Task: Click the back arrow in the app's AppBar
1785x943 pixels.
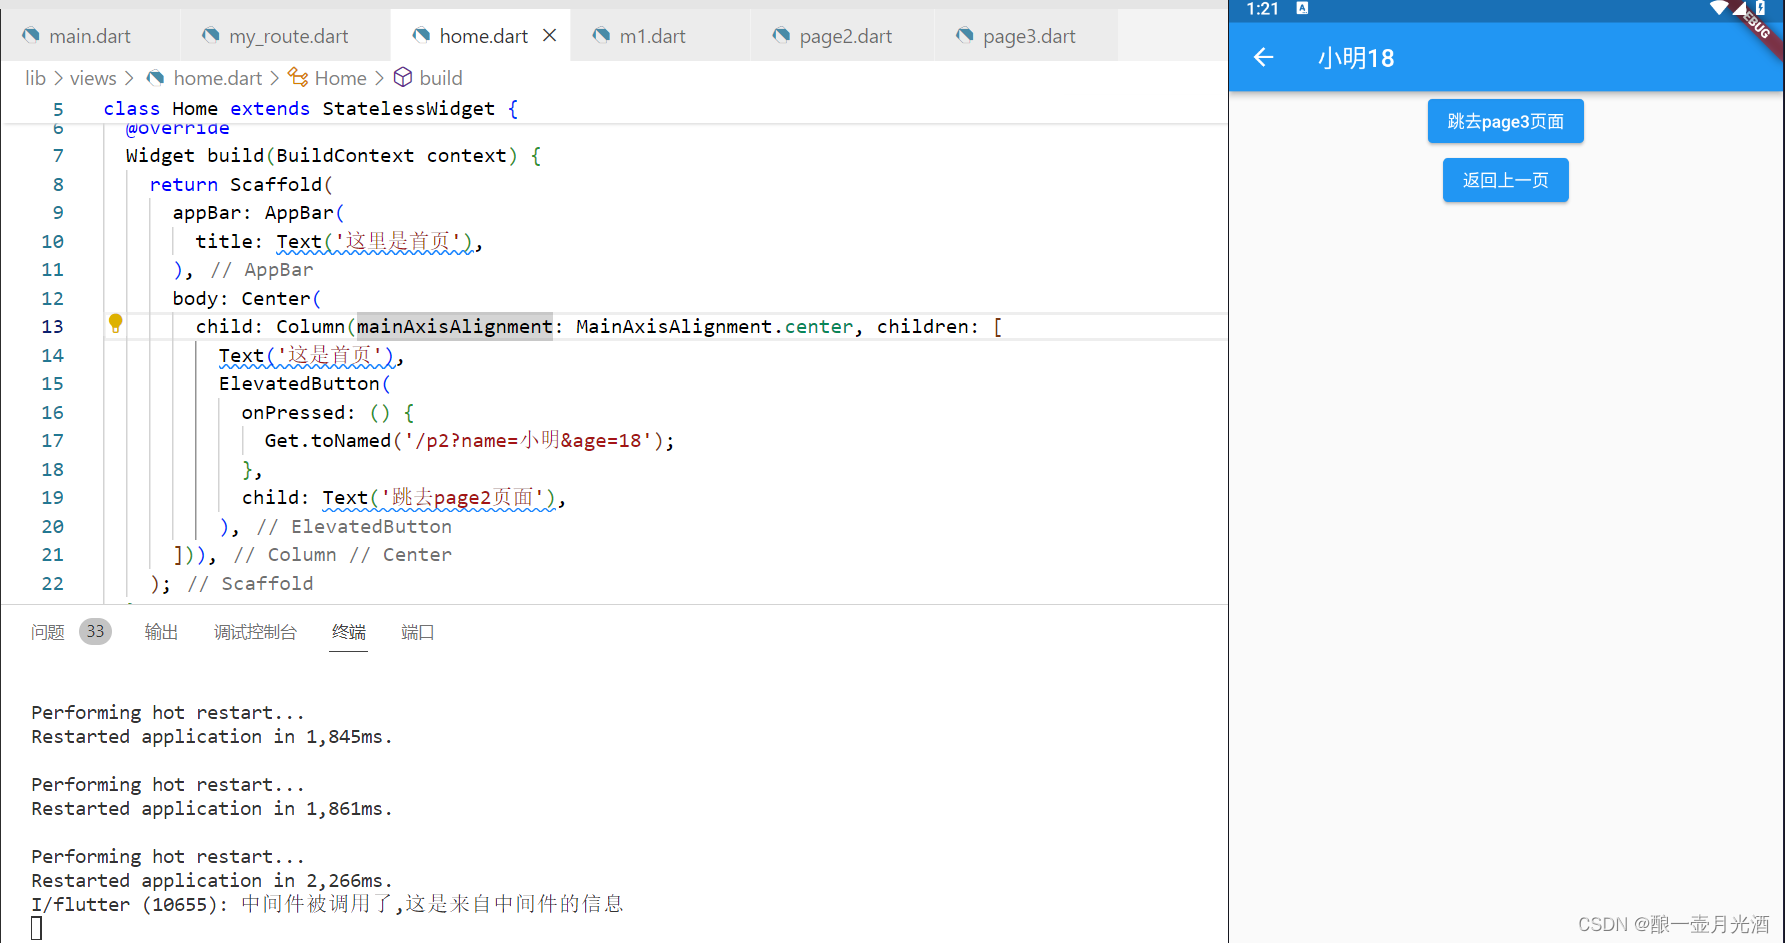Action: tap(1262, 57)
